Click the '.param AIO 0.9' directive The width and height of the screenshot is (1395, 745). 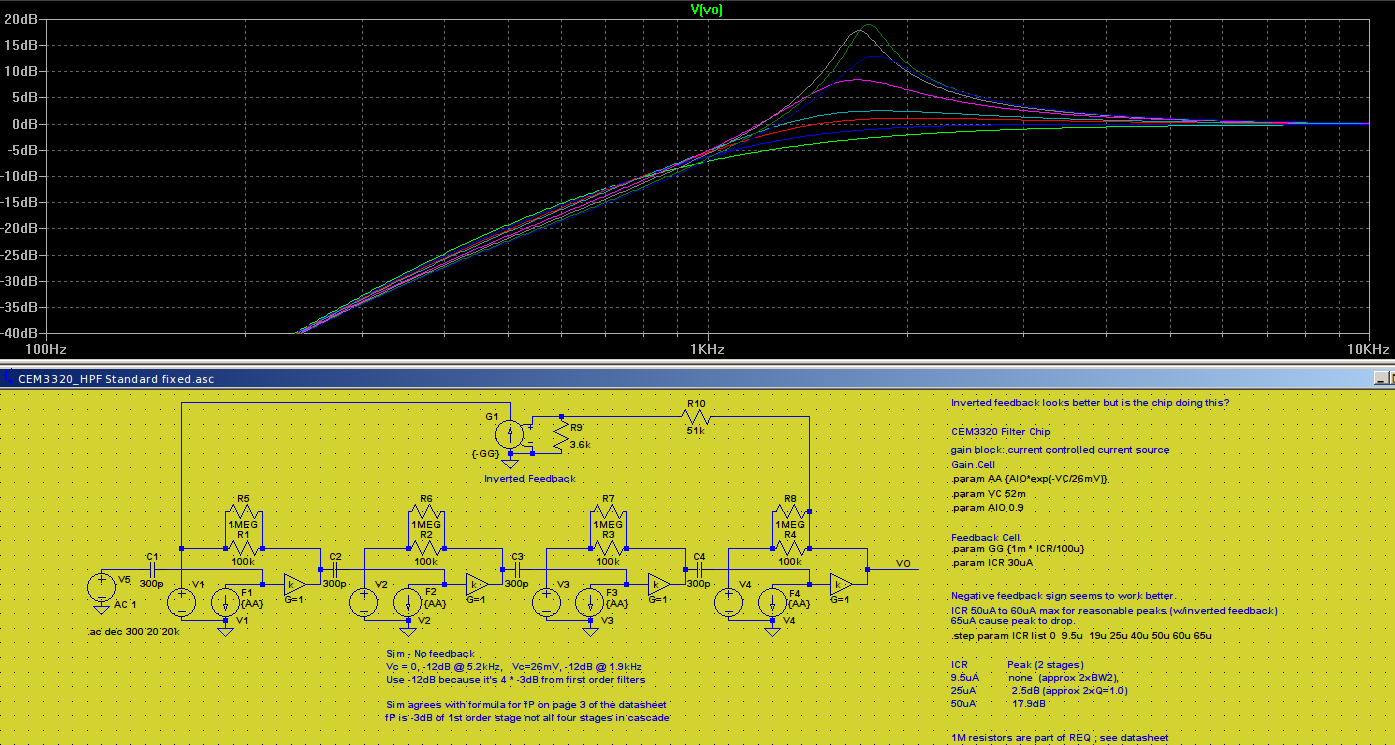click(x=986, y=508)
